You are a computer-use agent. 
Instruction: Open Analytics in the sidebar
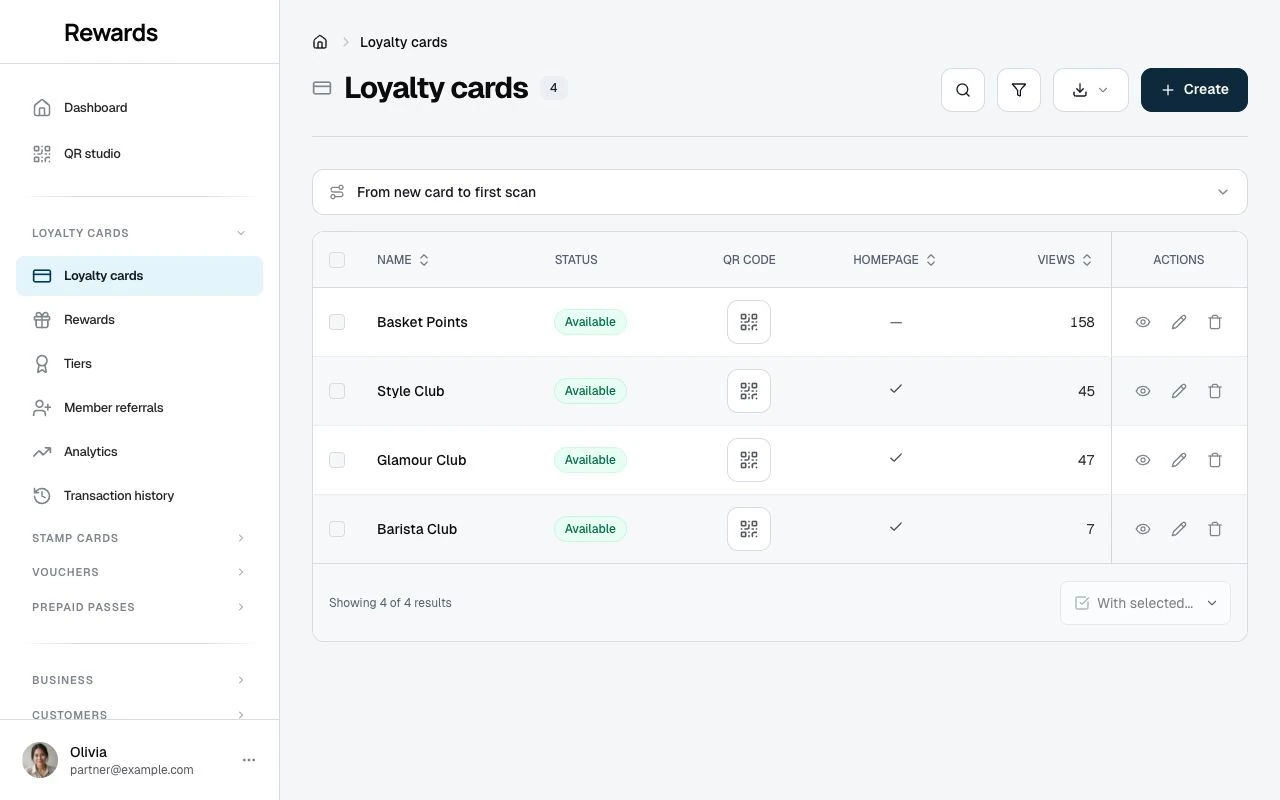(139, 452)
